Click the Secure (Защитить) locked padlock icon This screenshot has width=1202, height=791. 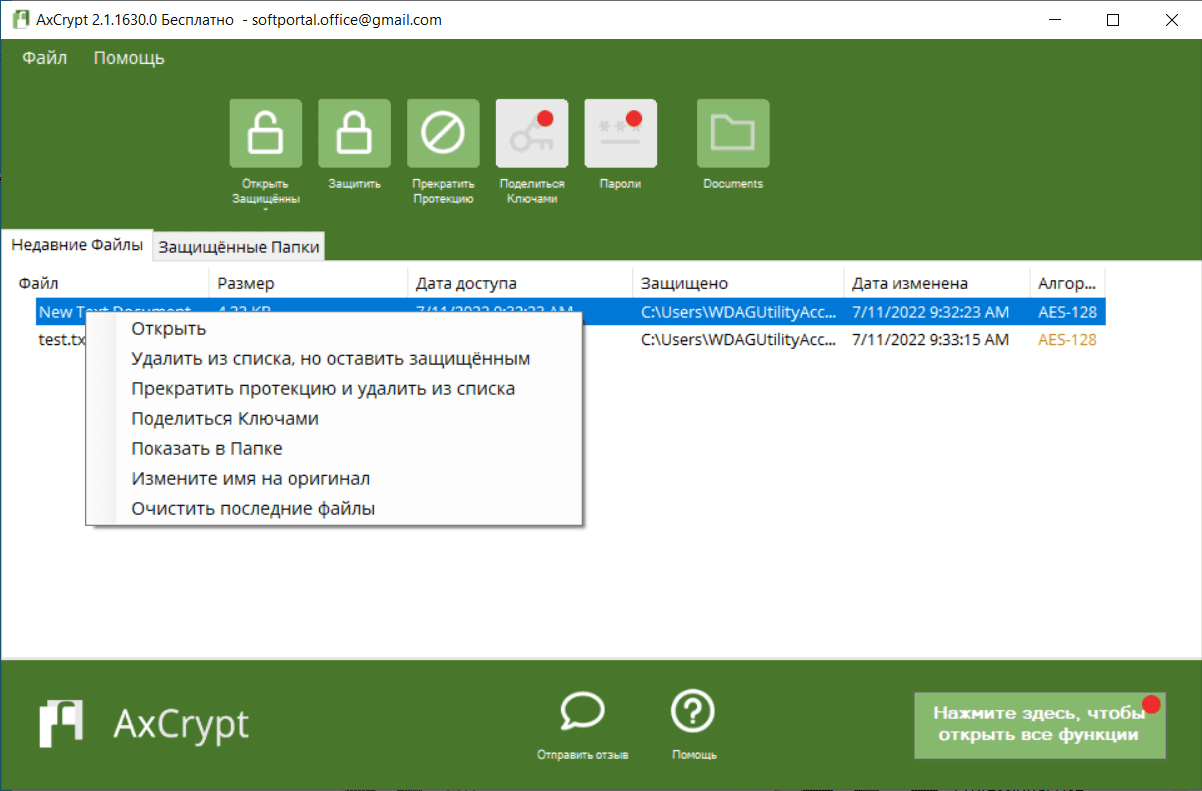pos(354,133)
